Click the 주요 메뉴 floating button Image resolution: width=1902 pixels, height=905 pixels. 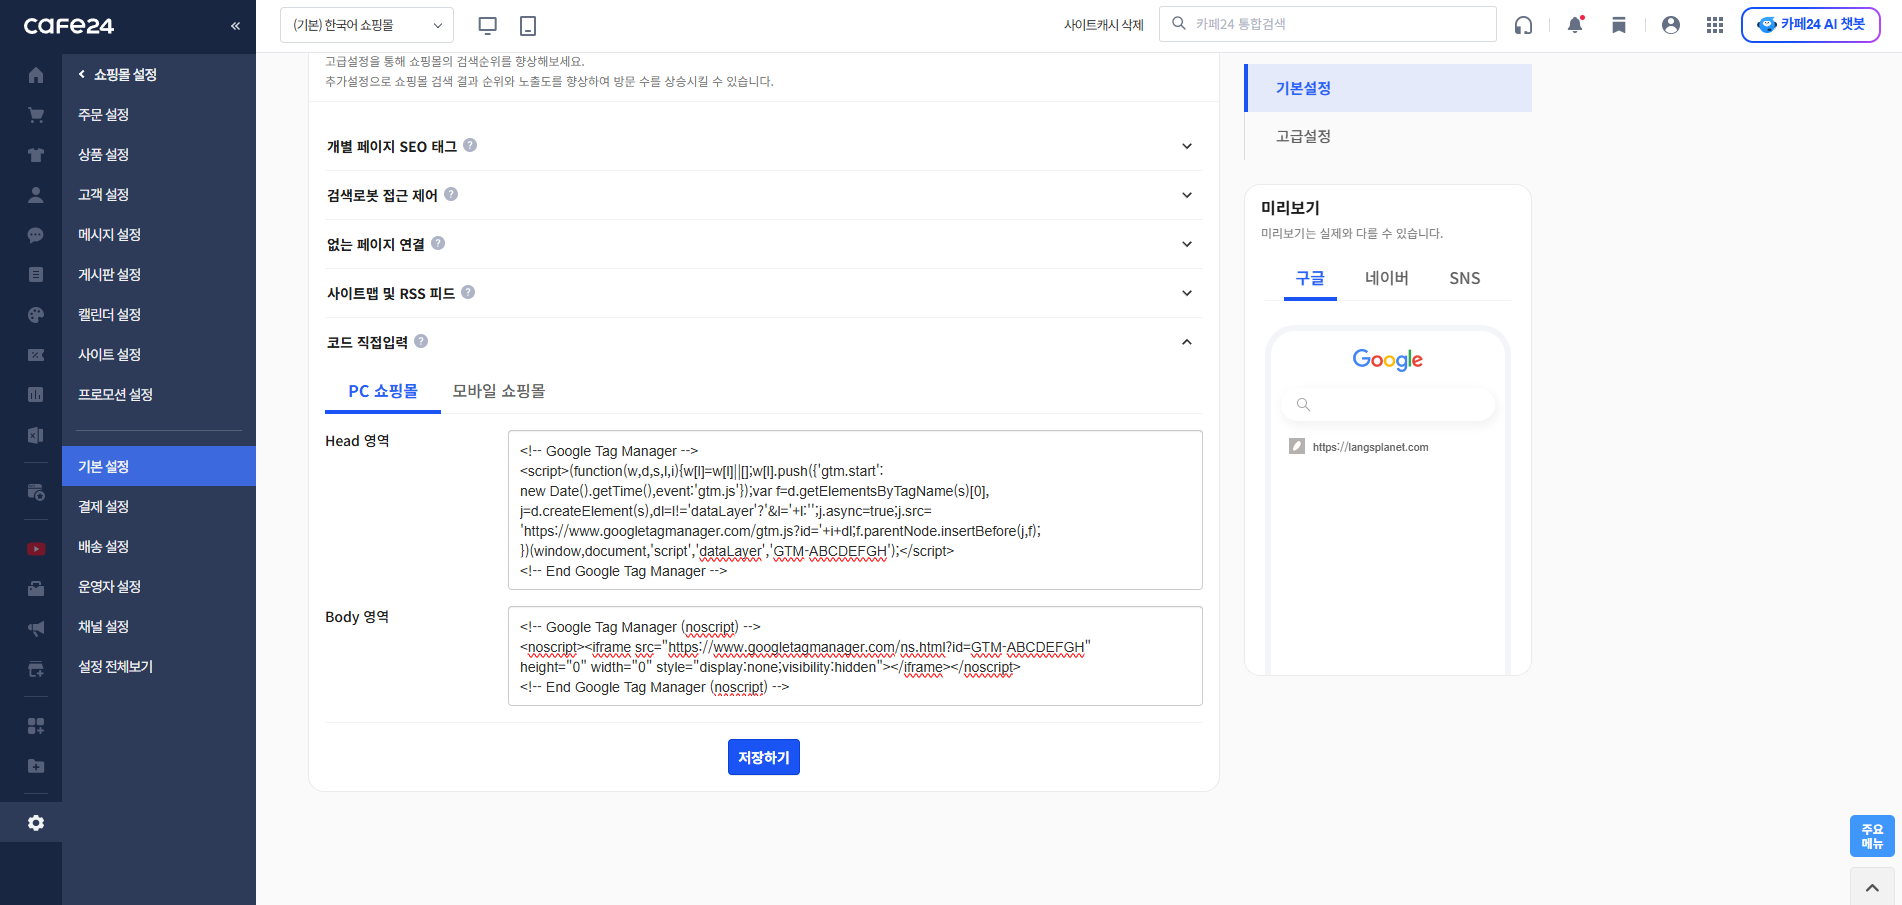click(x=1872, y=836)
